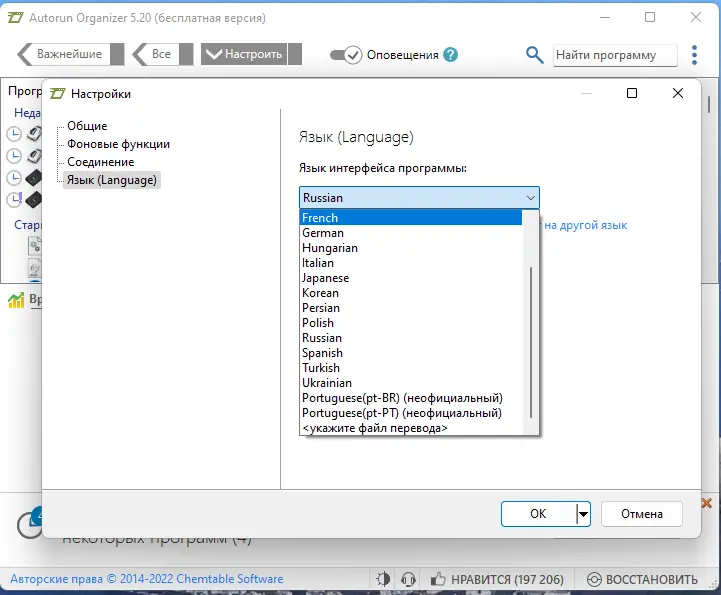The width and height of the screenshot is (721, 595).
Task: Focus the Найти программу search field
Action: [x=615, y=55]
